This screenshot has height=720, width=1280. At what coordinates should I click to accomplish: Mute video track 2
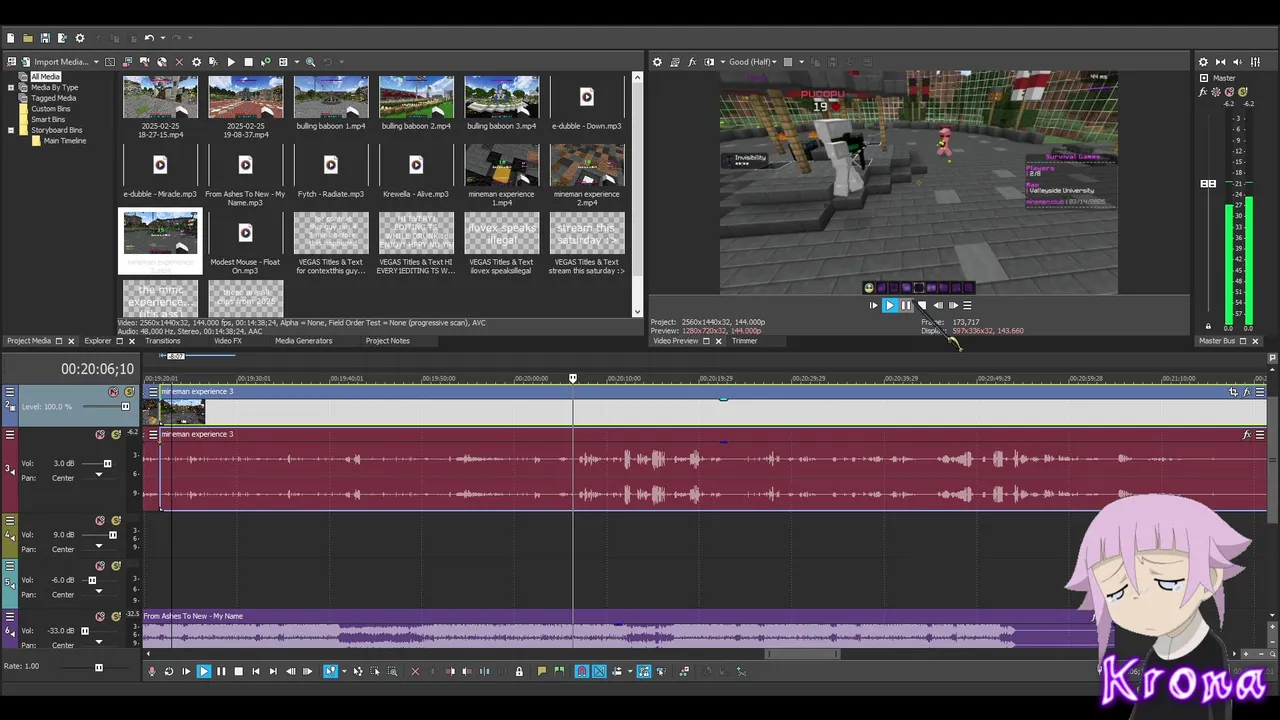tap(113, 392)
